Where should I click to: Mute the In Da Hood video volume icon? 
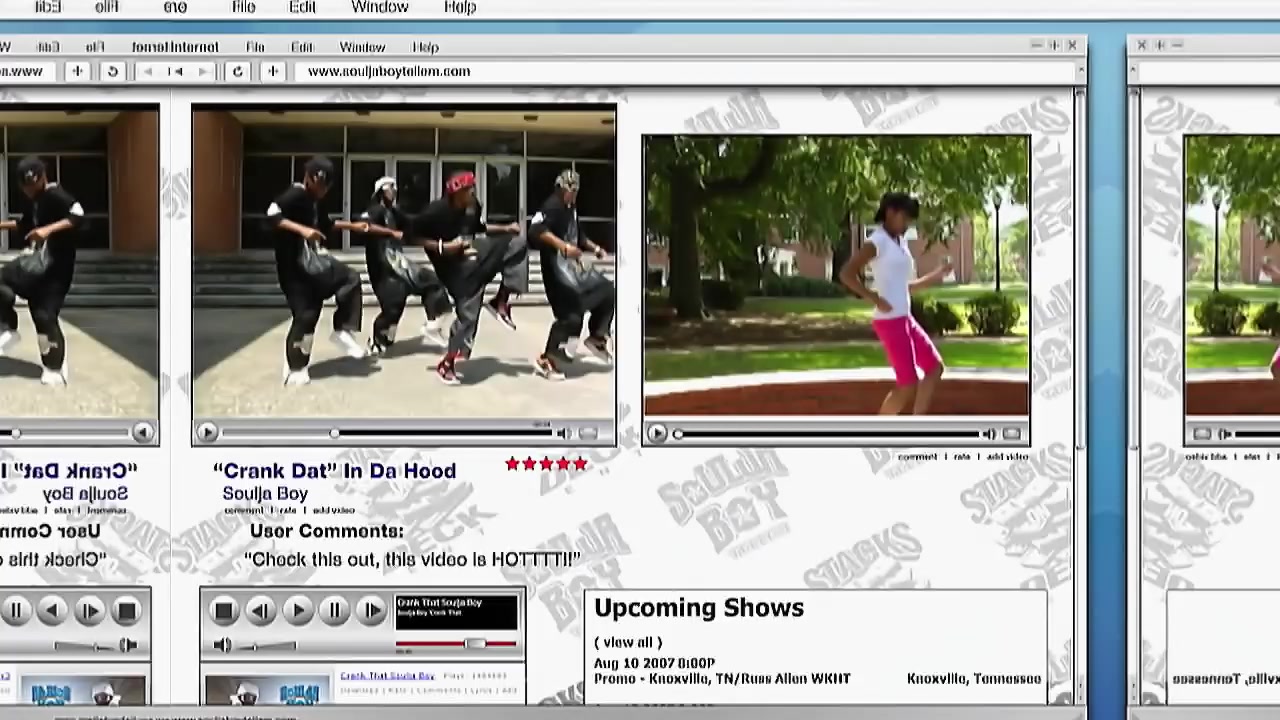pyautogui.click(x=563, y=433)
